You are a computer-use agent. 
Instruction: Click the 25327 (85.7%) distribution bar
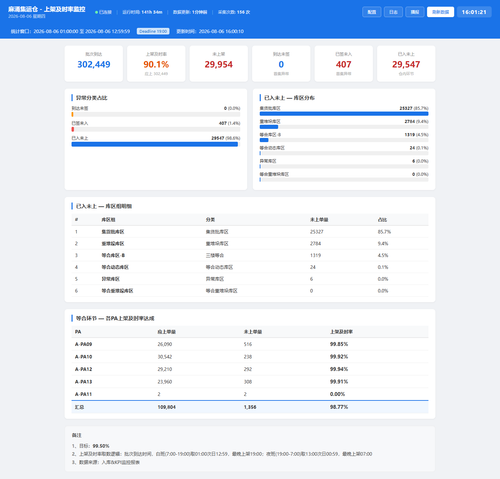344,114
